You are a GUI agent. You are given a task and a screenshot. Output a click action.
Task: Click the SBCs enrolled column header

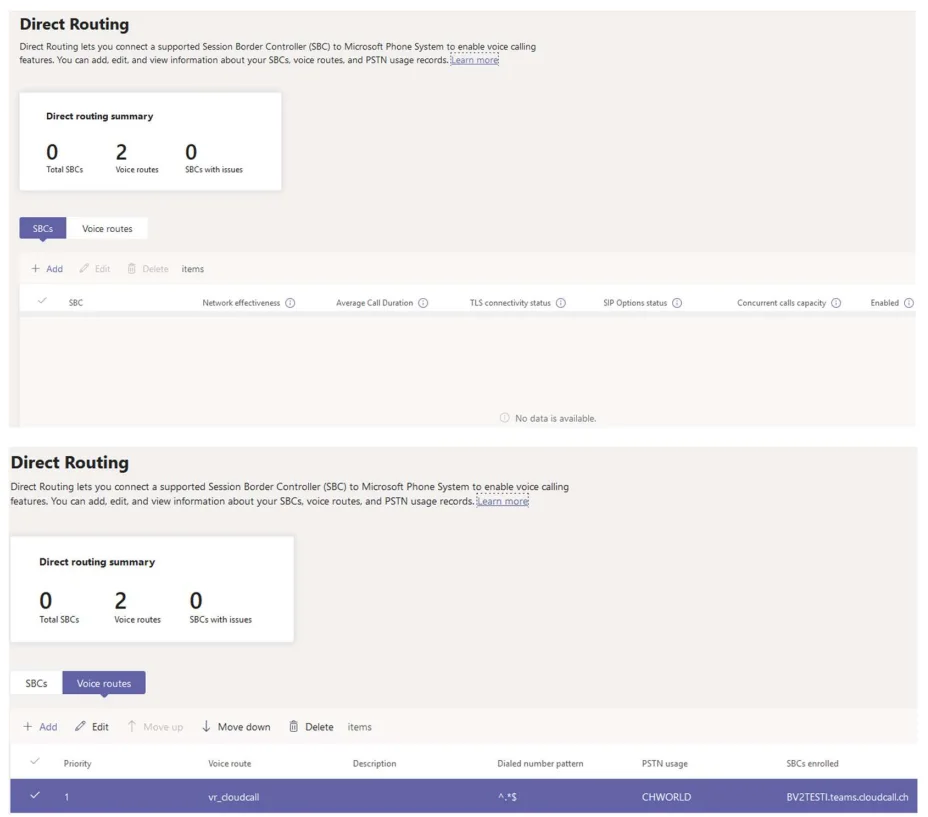tap(812, 764)
